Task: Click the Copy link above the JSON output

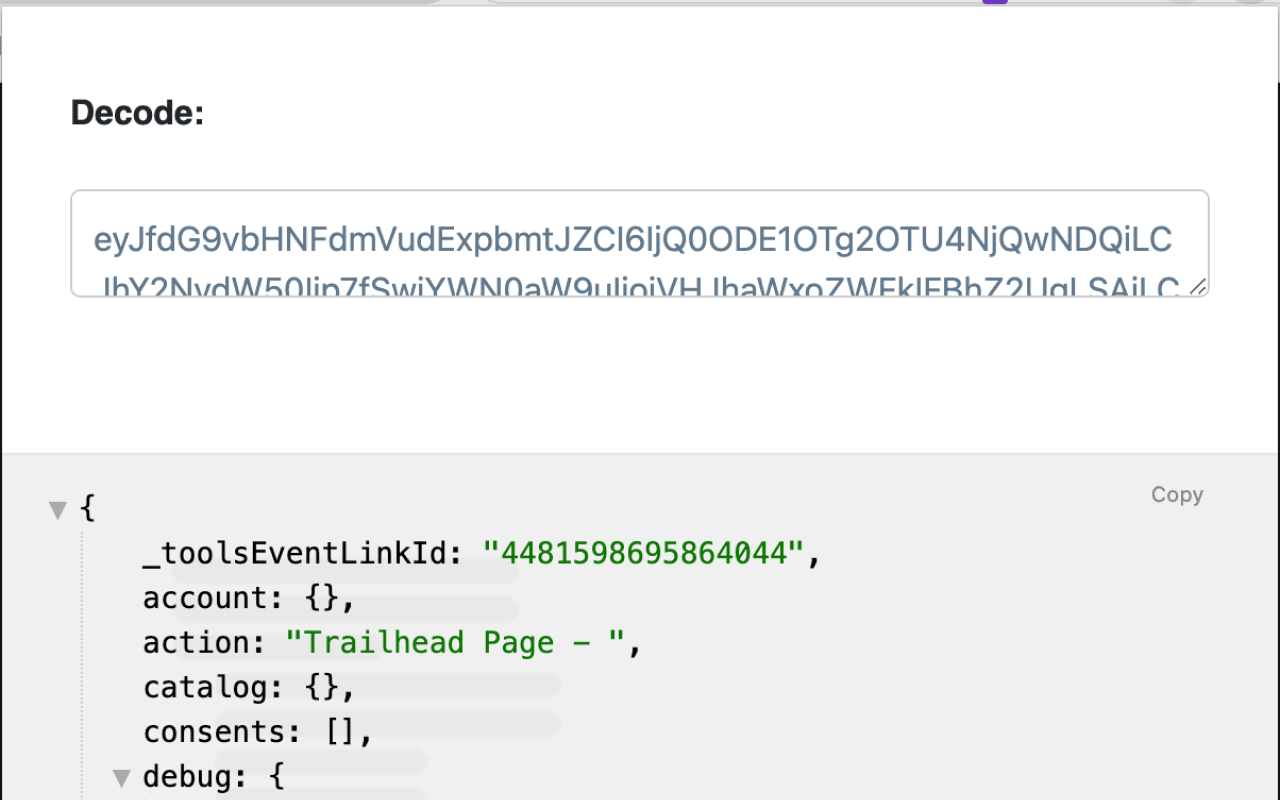Action: [1177, 494]
